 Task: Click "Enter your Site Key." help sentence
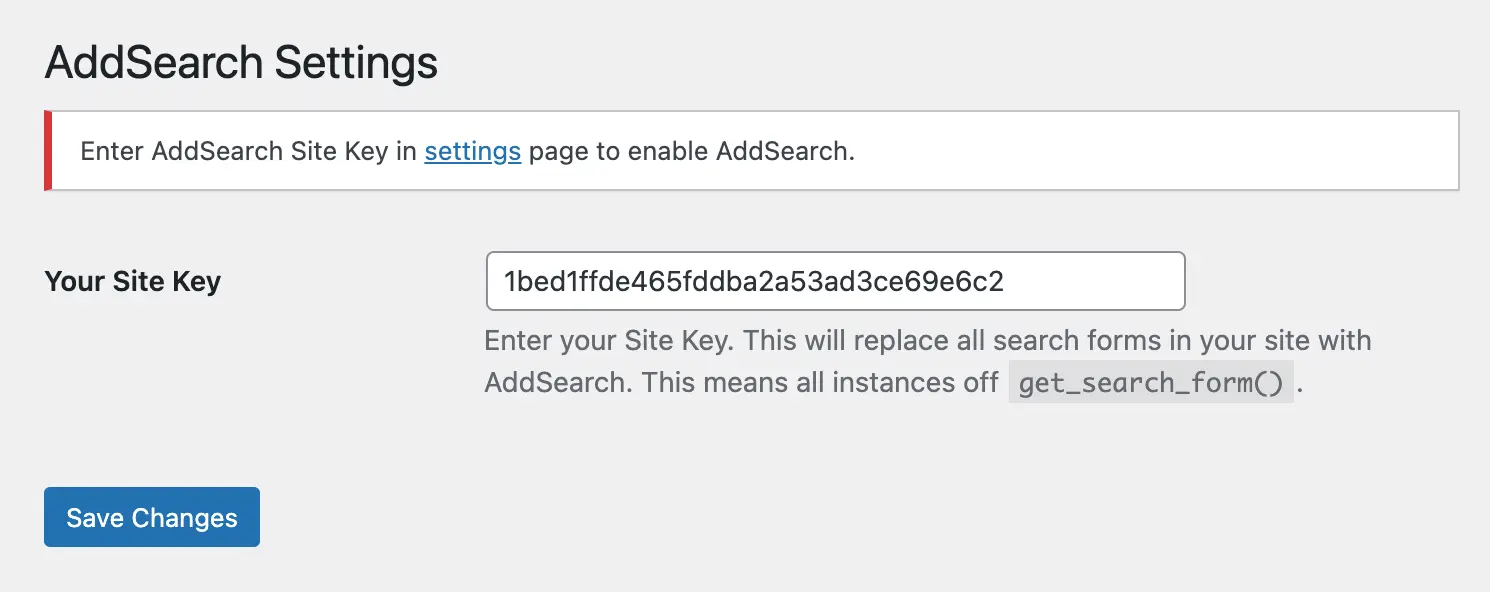[x=610, y=340]
